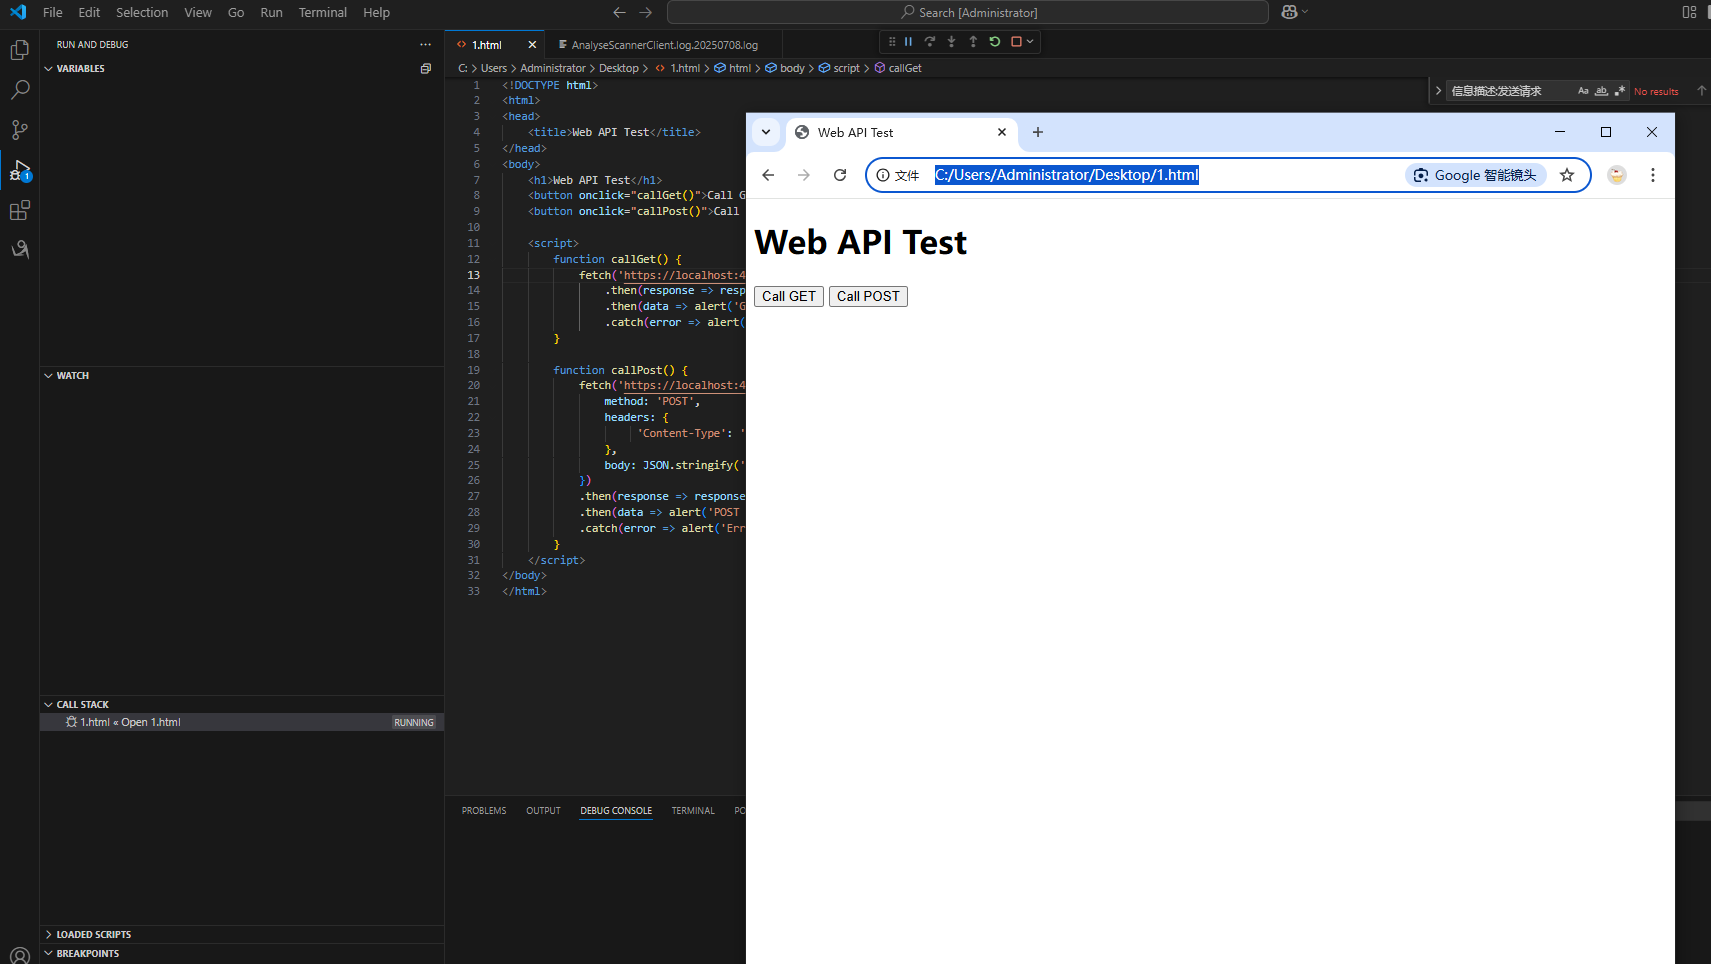Restart the debugging session
Viewport: 1711px width, 964px height.
click(994, 42)
